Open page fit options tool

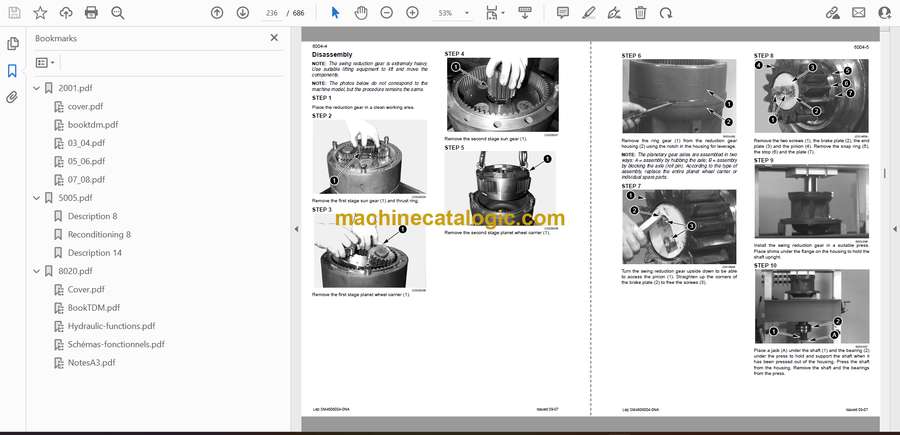pyautogui.click(x=494, y=13)
